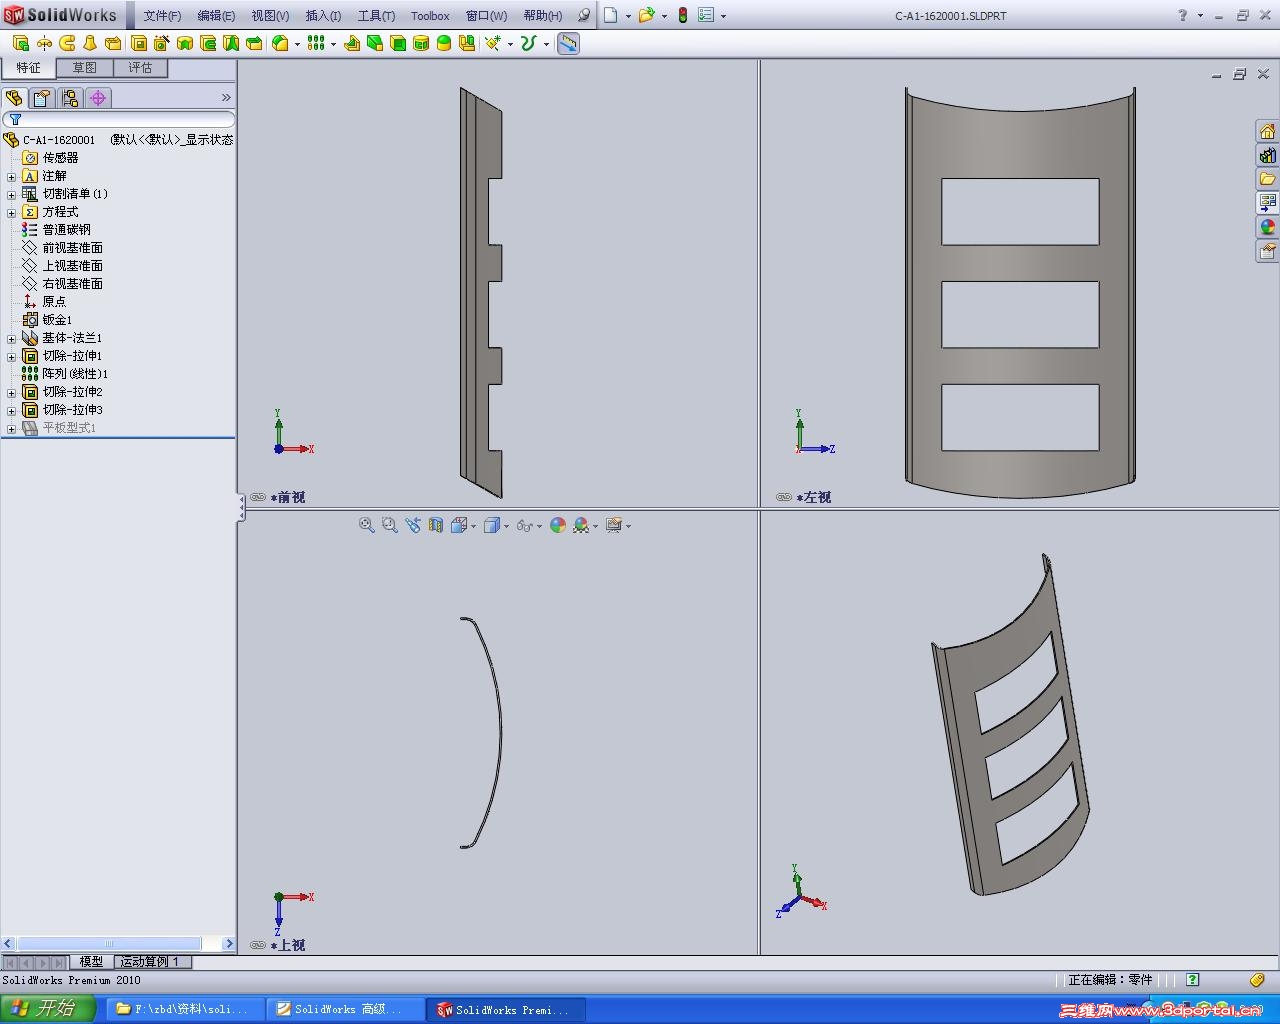
Task: Click the Options icon in the title bar
Action: [x=706, y=15]
